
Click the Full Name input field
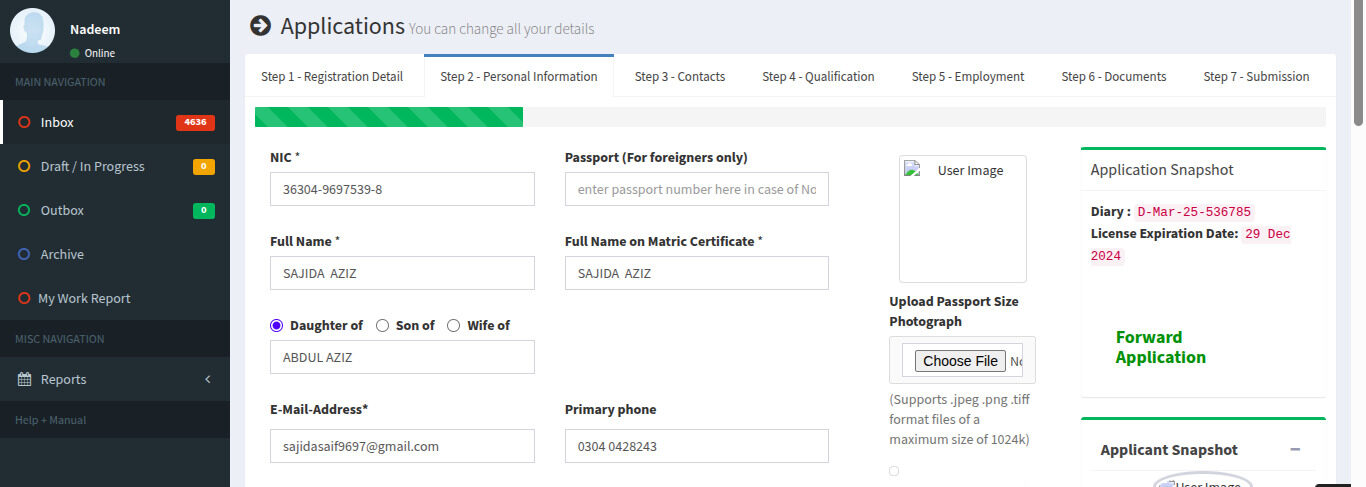(402, 273)
